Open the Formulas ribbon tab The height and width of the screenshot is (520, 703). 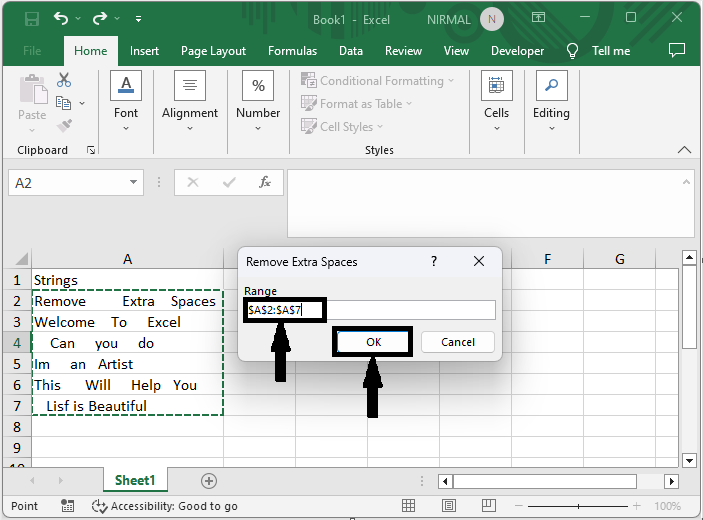click(x=292, y=51)
